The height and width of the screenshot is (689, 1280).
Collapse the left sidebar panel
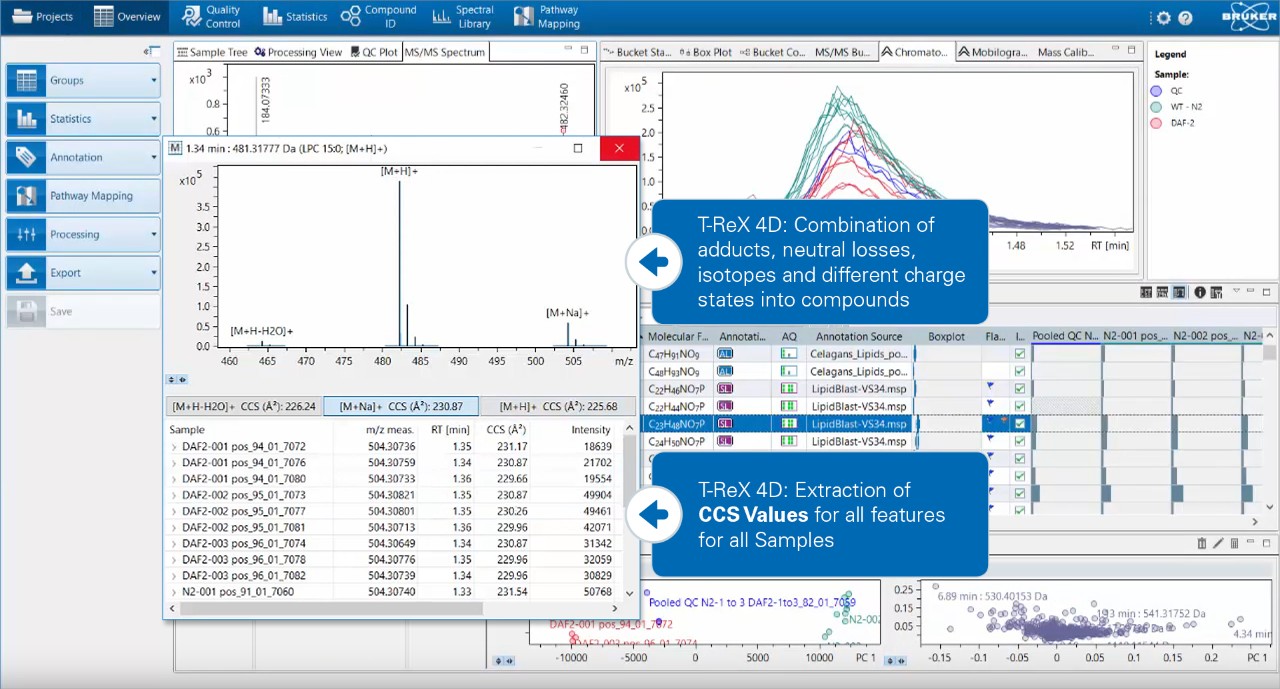tap(151, 51)
